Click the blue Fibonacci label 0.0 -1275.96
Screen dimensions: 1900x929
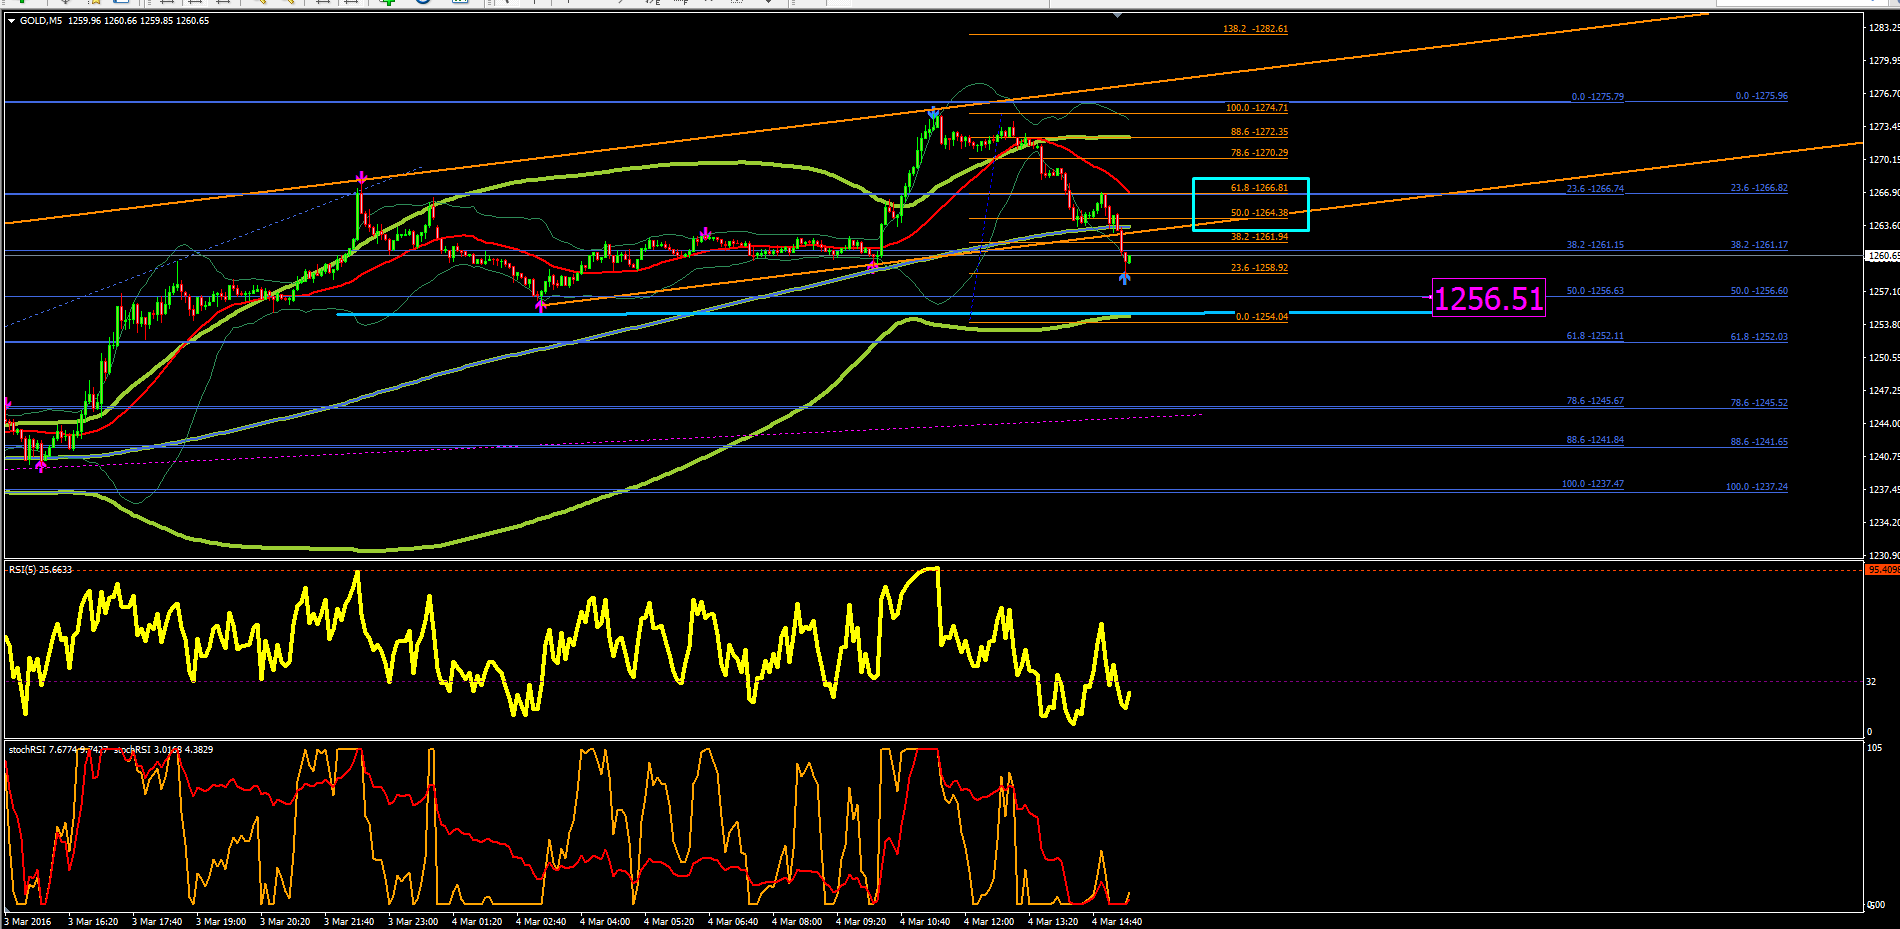[1762, 96]
